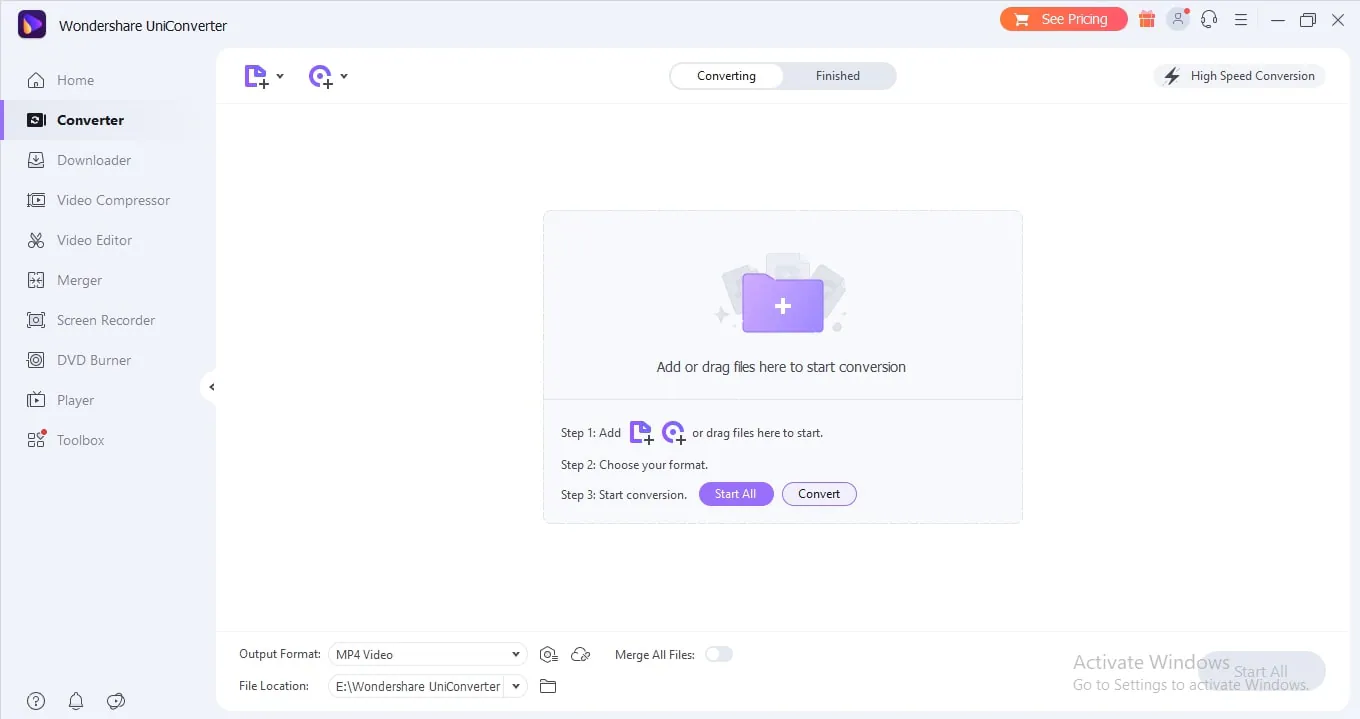Click the Start All button in Step 3
Viewport: 1360px width, 719px height.
736,494
